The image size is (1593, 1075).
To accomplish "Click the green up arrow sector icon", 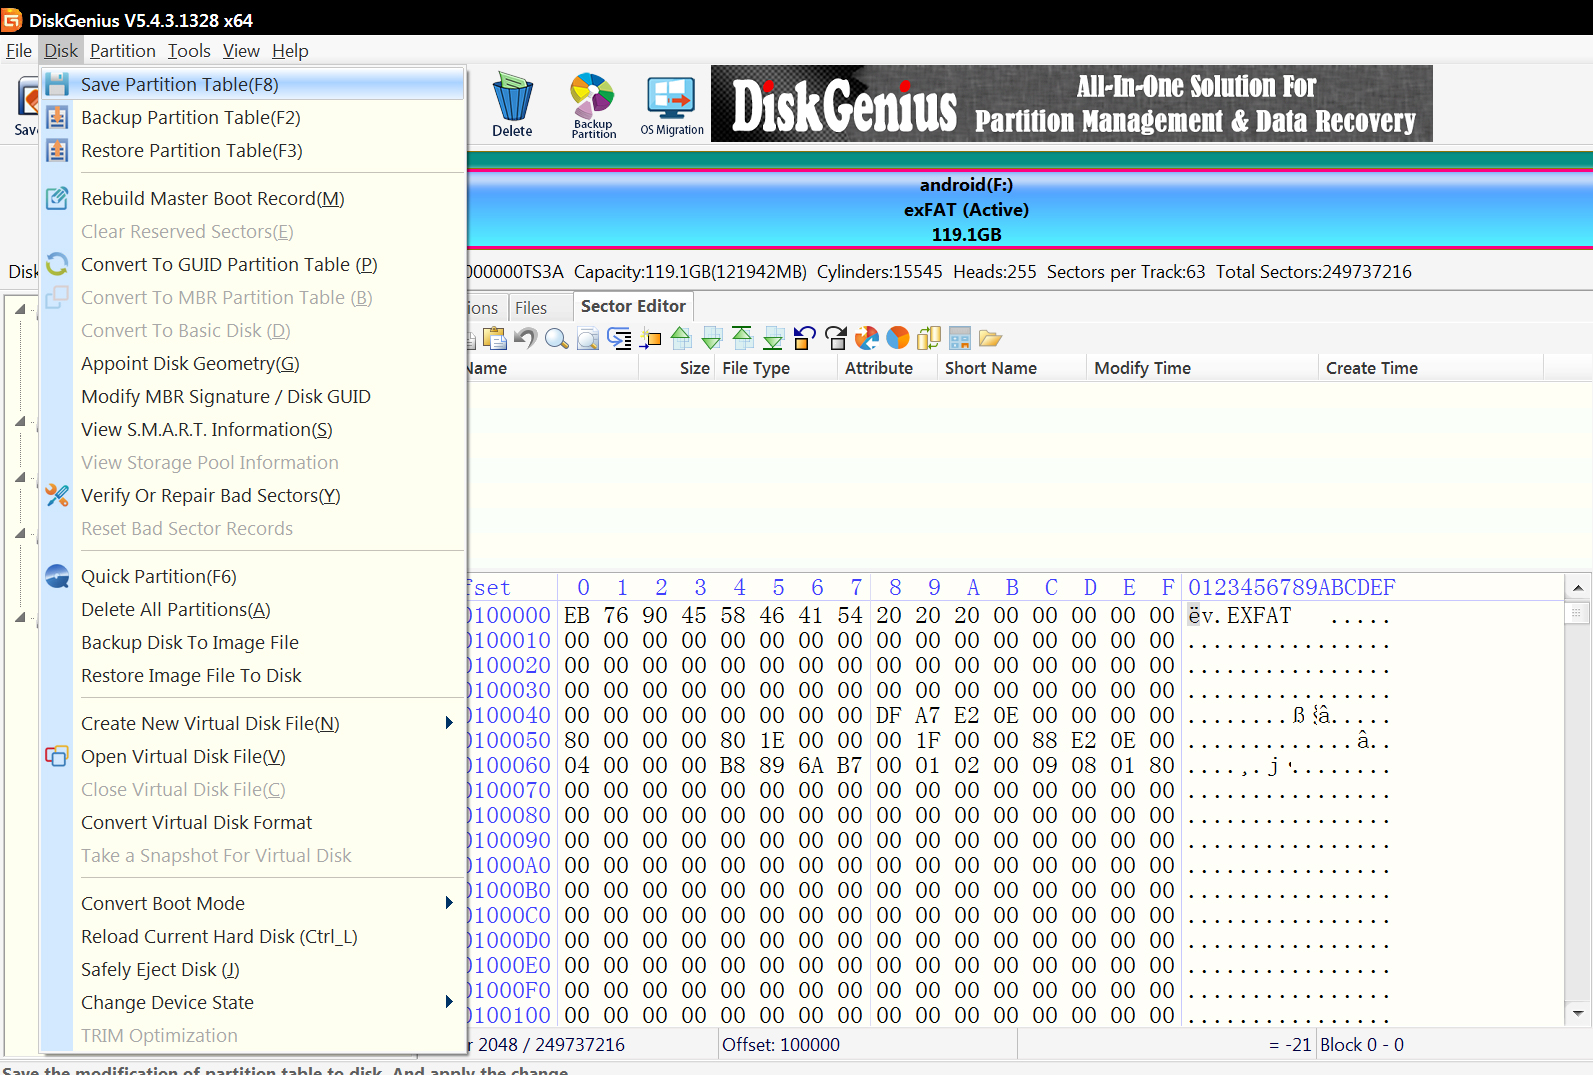I will click(x=681, y=339).
